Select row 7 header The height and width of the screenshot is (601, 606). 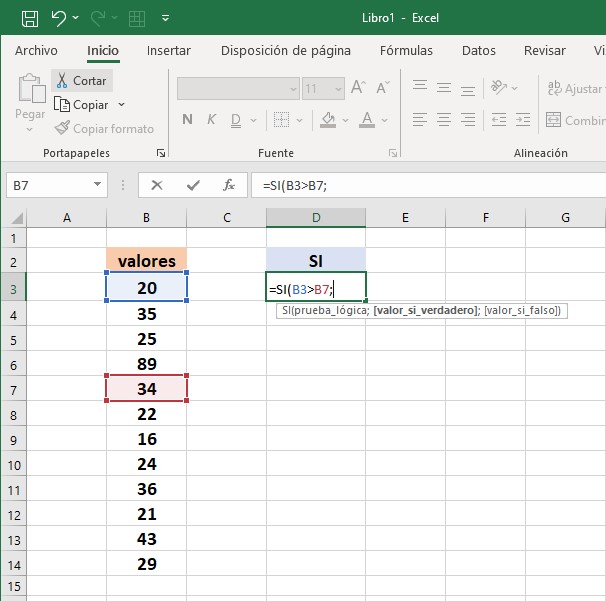14,389
